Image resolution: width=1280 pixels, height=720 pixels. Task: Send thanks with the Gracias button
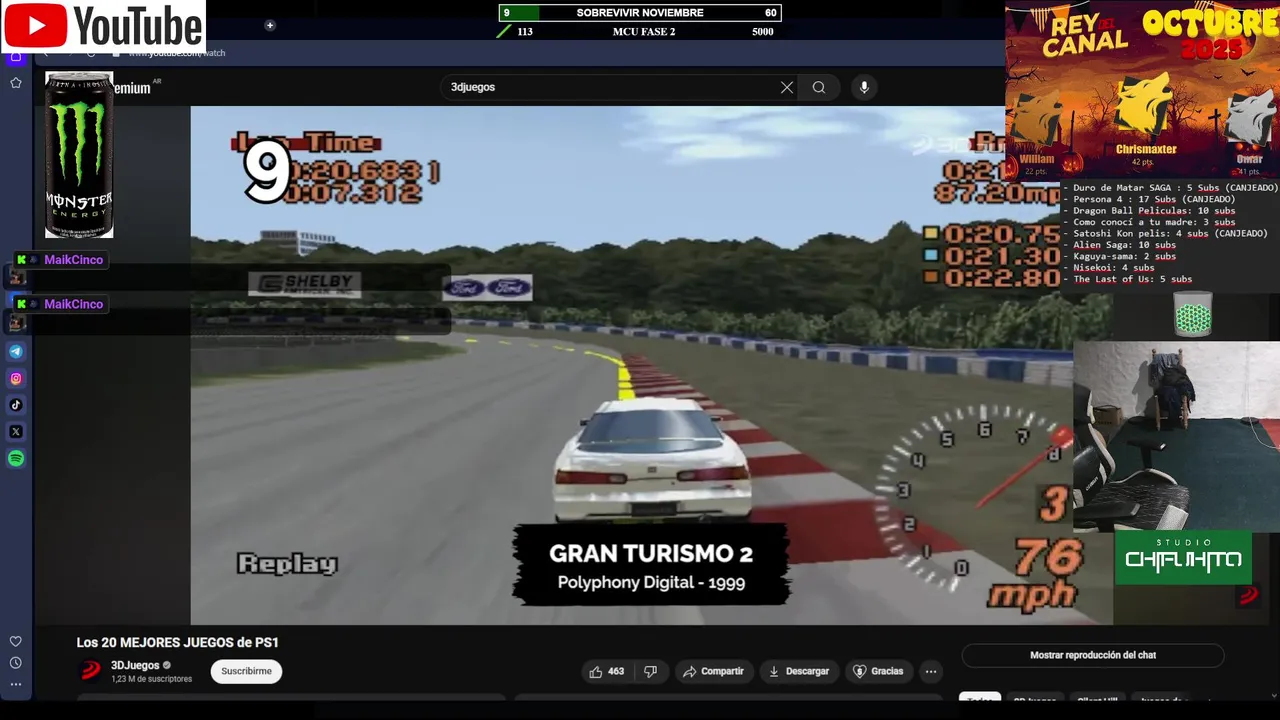(877, 671)
